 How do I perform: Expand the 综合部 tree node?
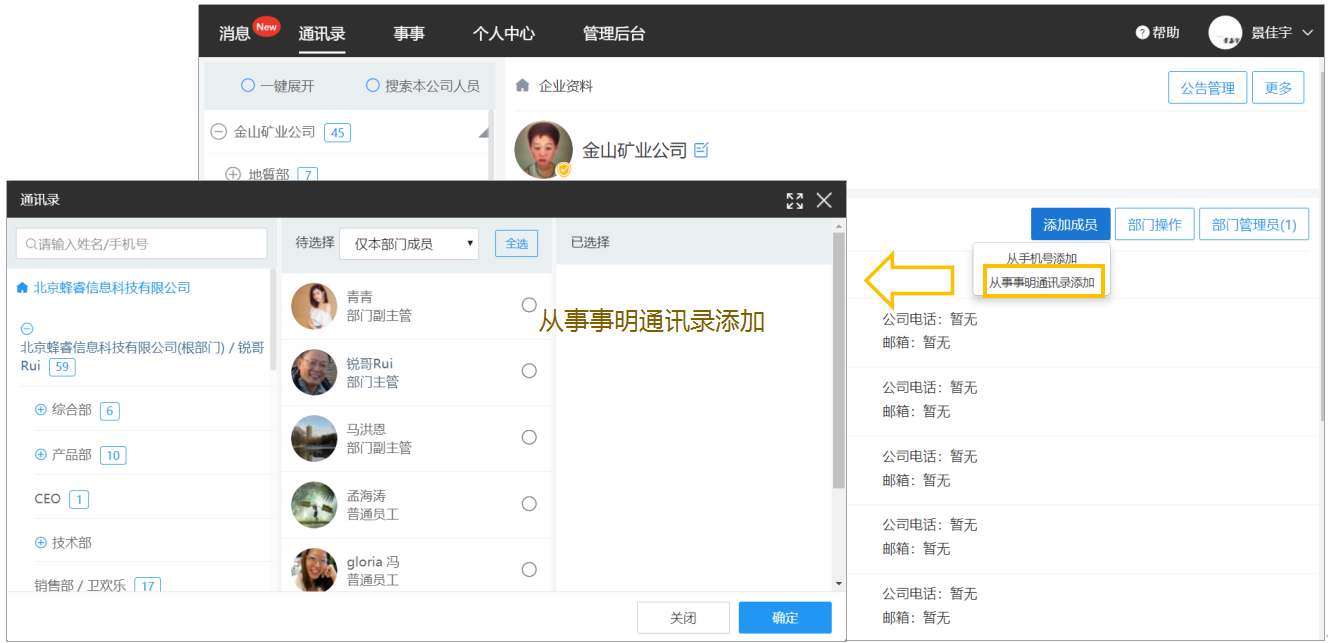pyautogui.click(x=41, y=410)
